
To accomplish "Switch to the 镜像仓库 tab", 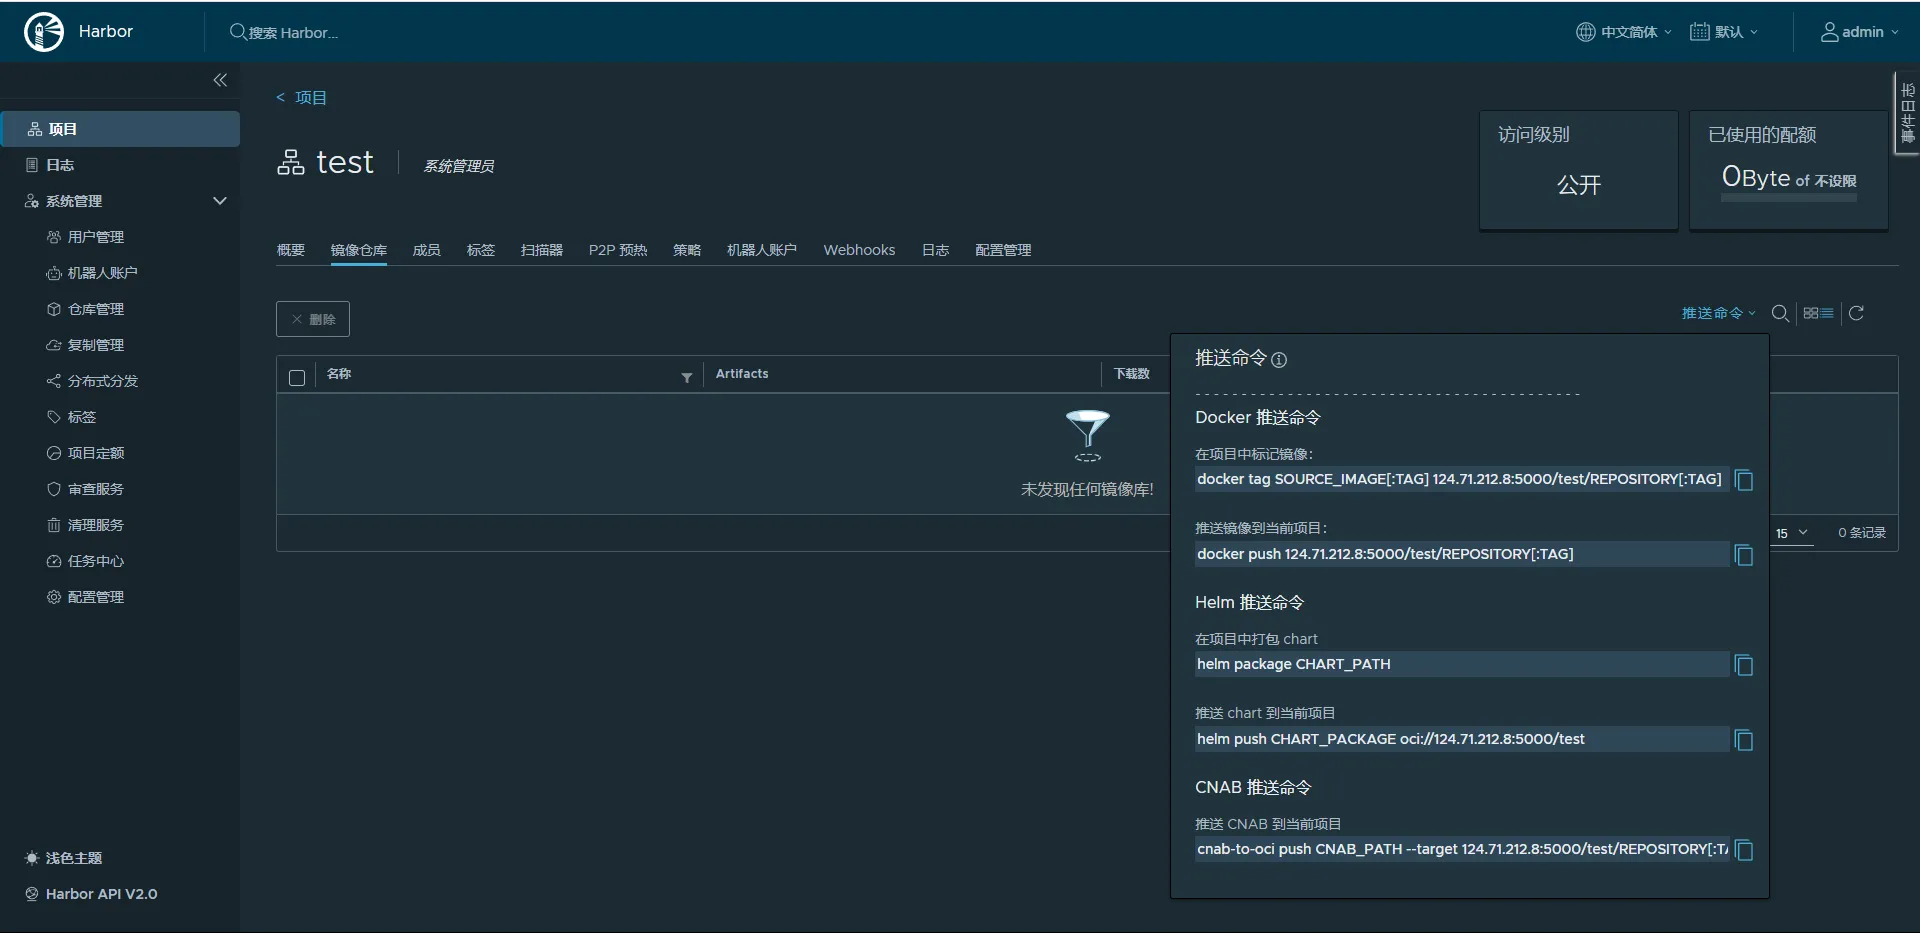I will pos(359,250).
